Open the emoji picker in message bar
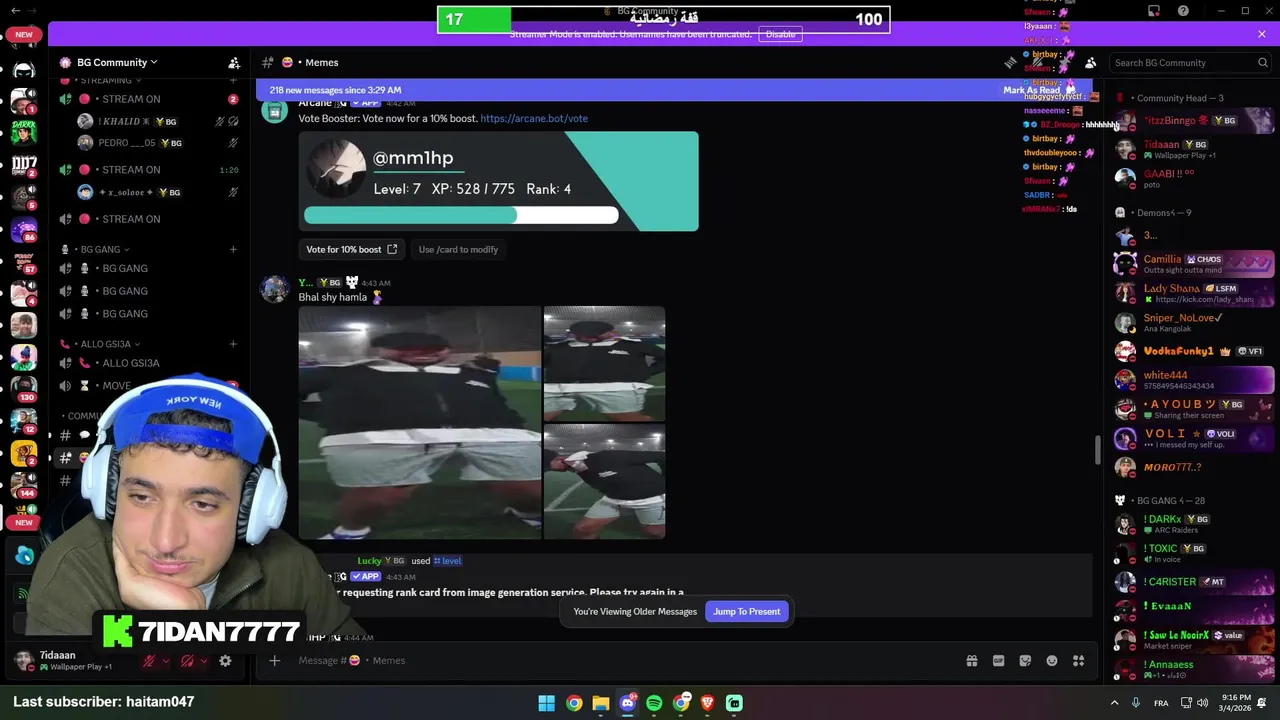The image size is (1280, 720). pos(1052,660)
